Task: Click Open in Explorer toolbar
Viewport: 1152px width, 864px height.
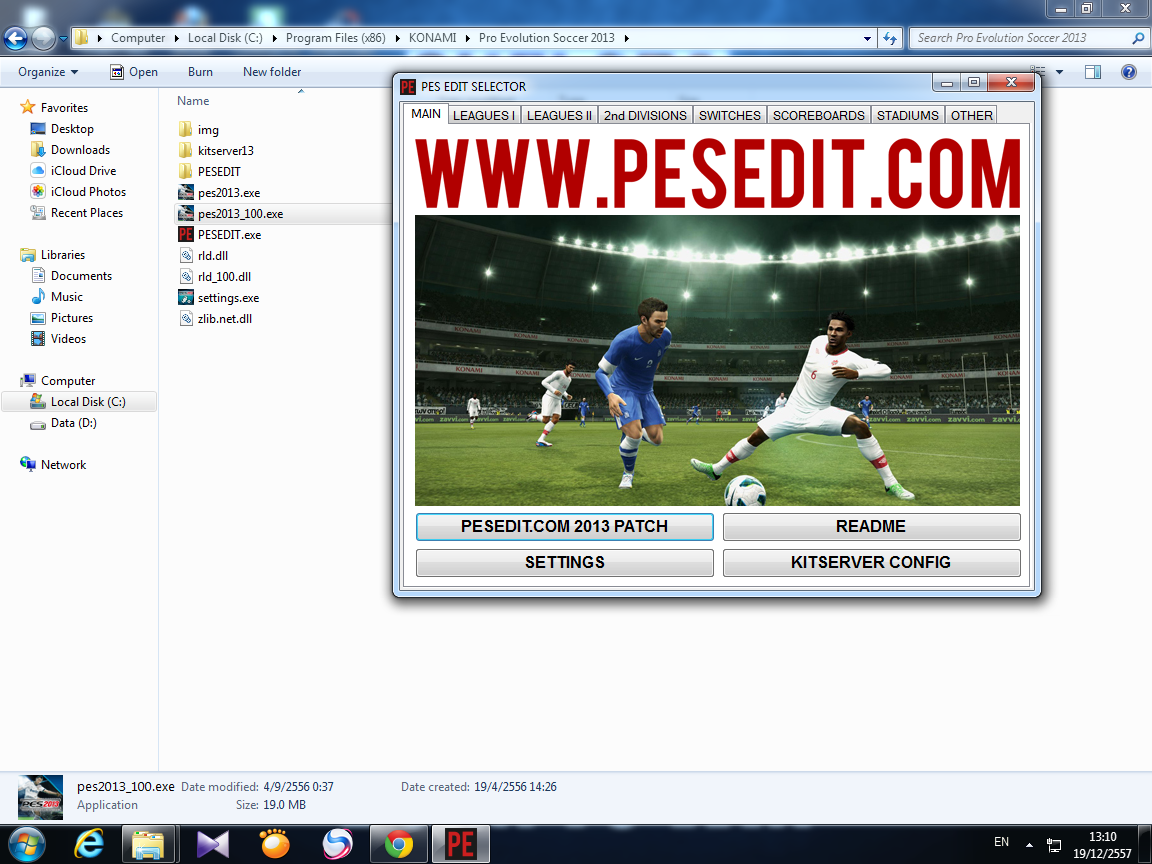Action: tap(134, 72)
